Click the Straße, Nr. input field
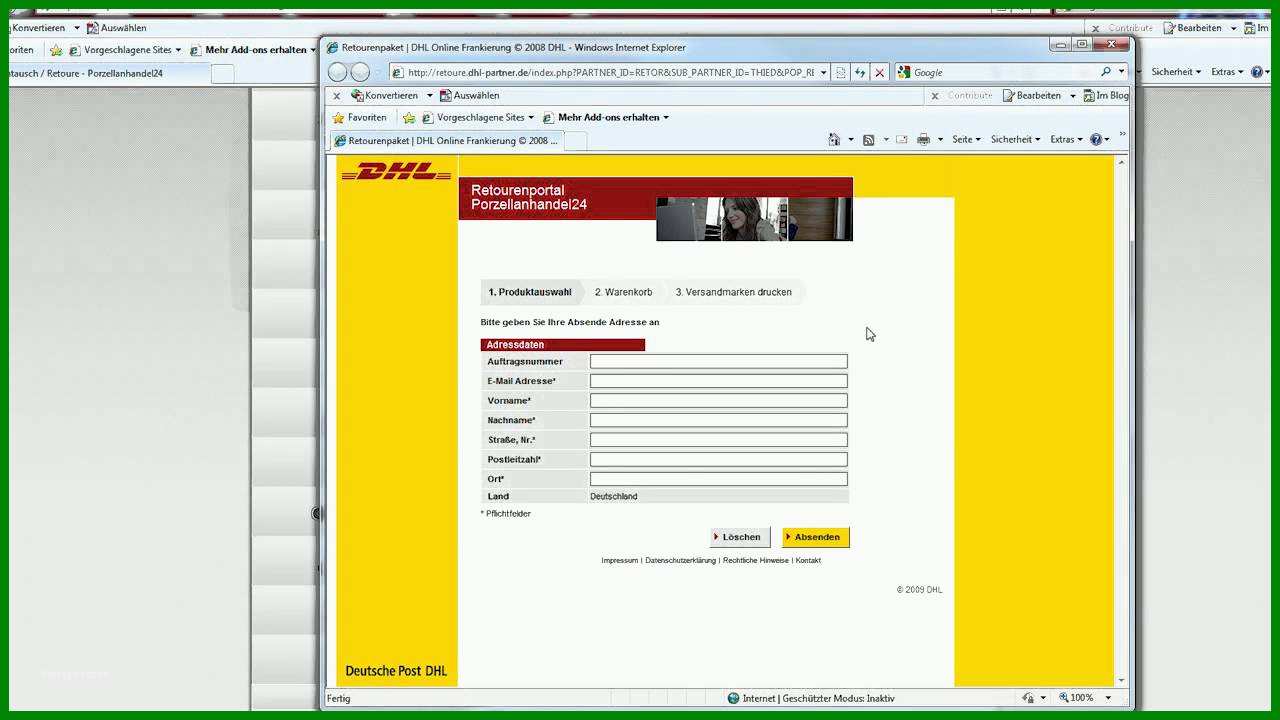 (x=719, y=440)
